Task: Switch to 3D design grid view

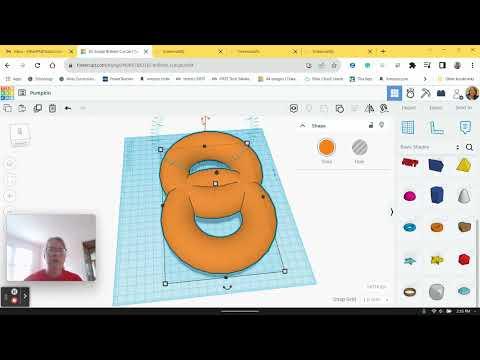Action: pyautogui.click(x=394, y=93)
